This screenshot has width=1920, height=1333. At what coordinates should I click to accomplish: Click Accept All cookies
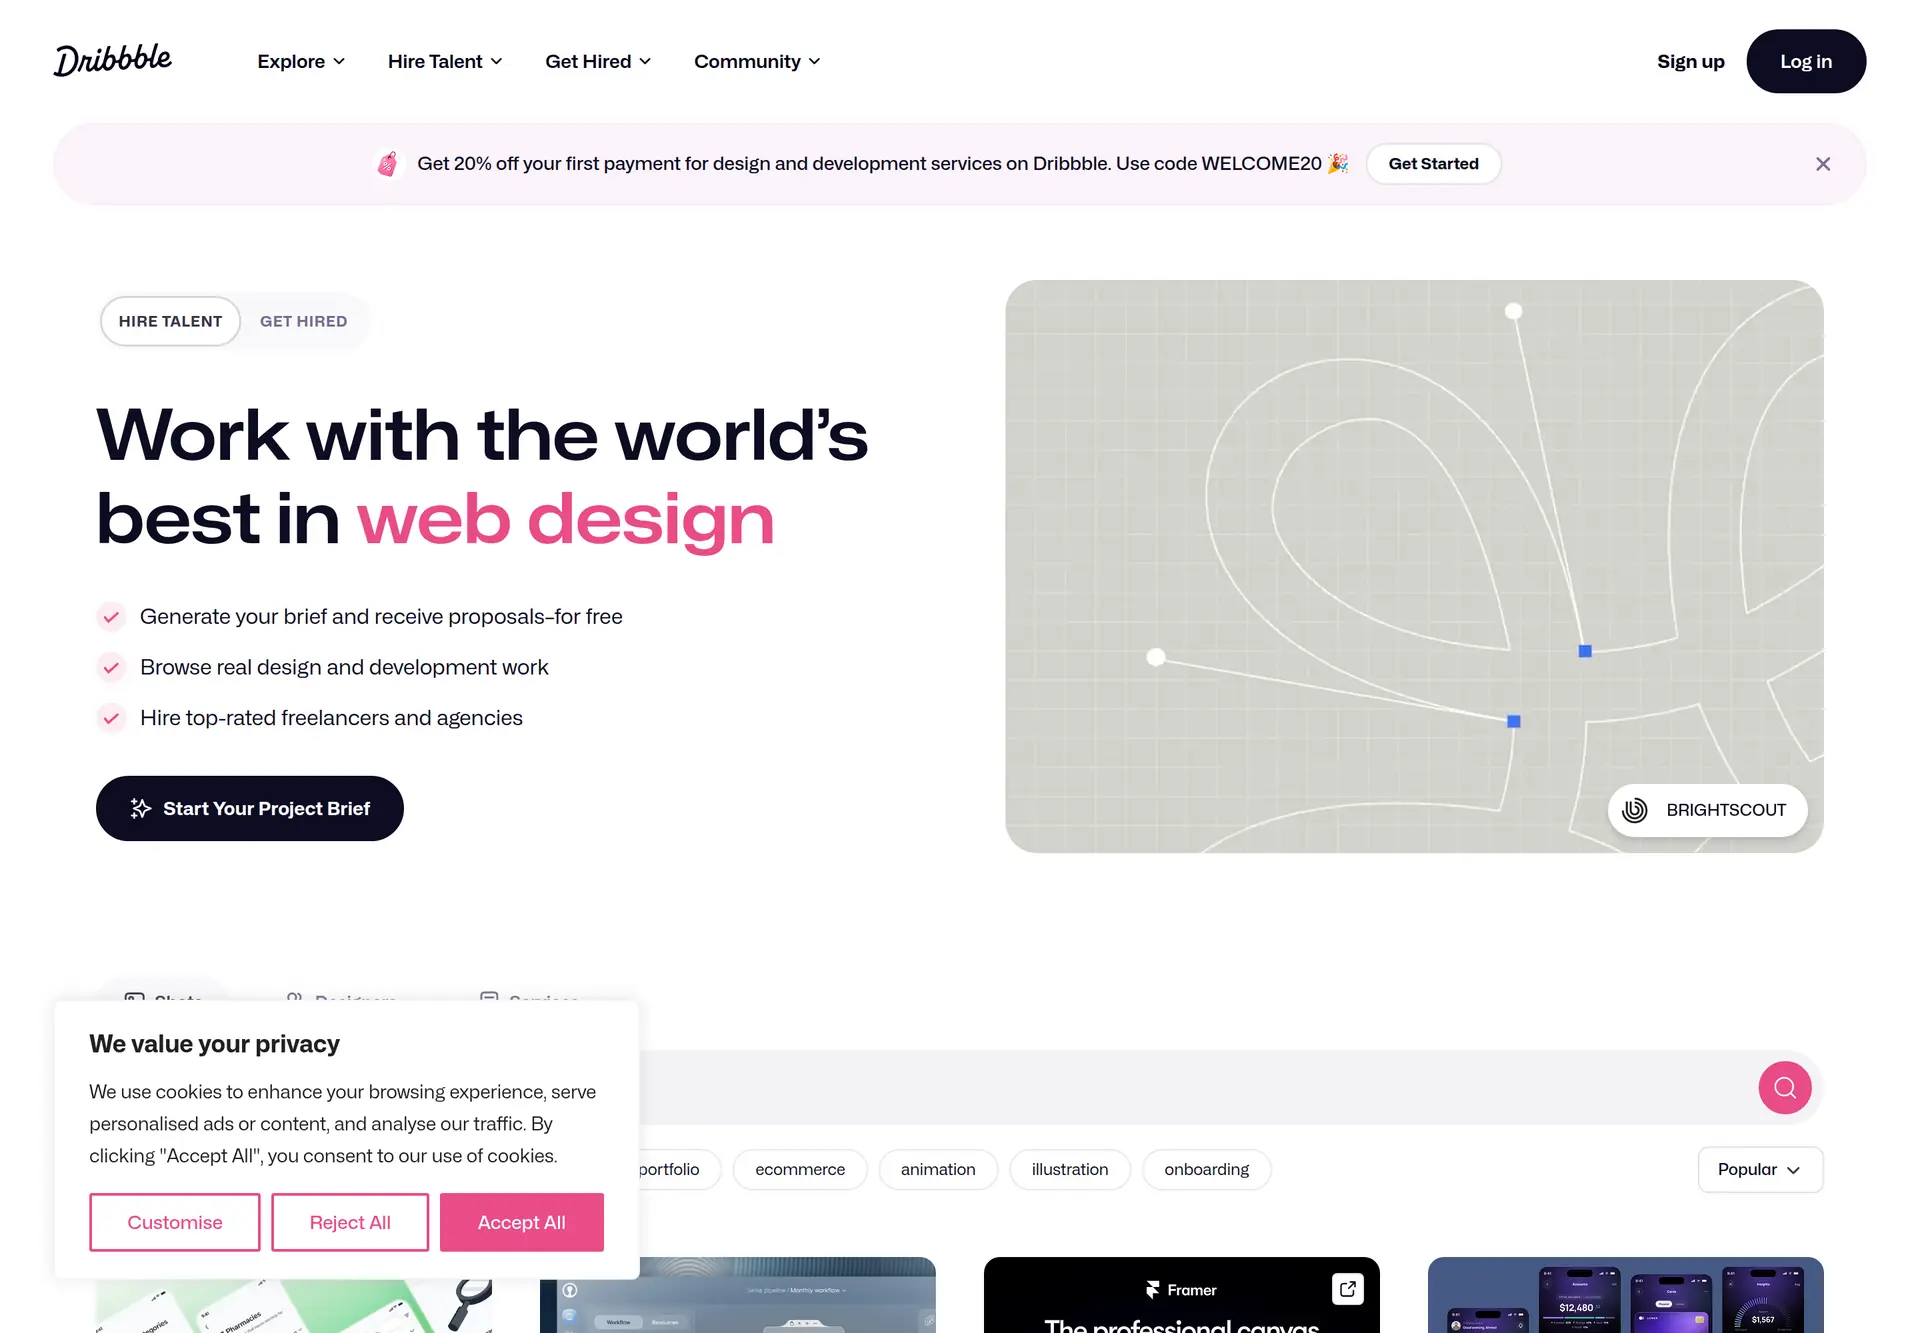522,1222
